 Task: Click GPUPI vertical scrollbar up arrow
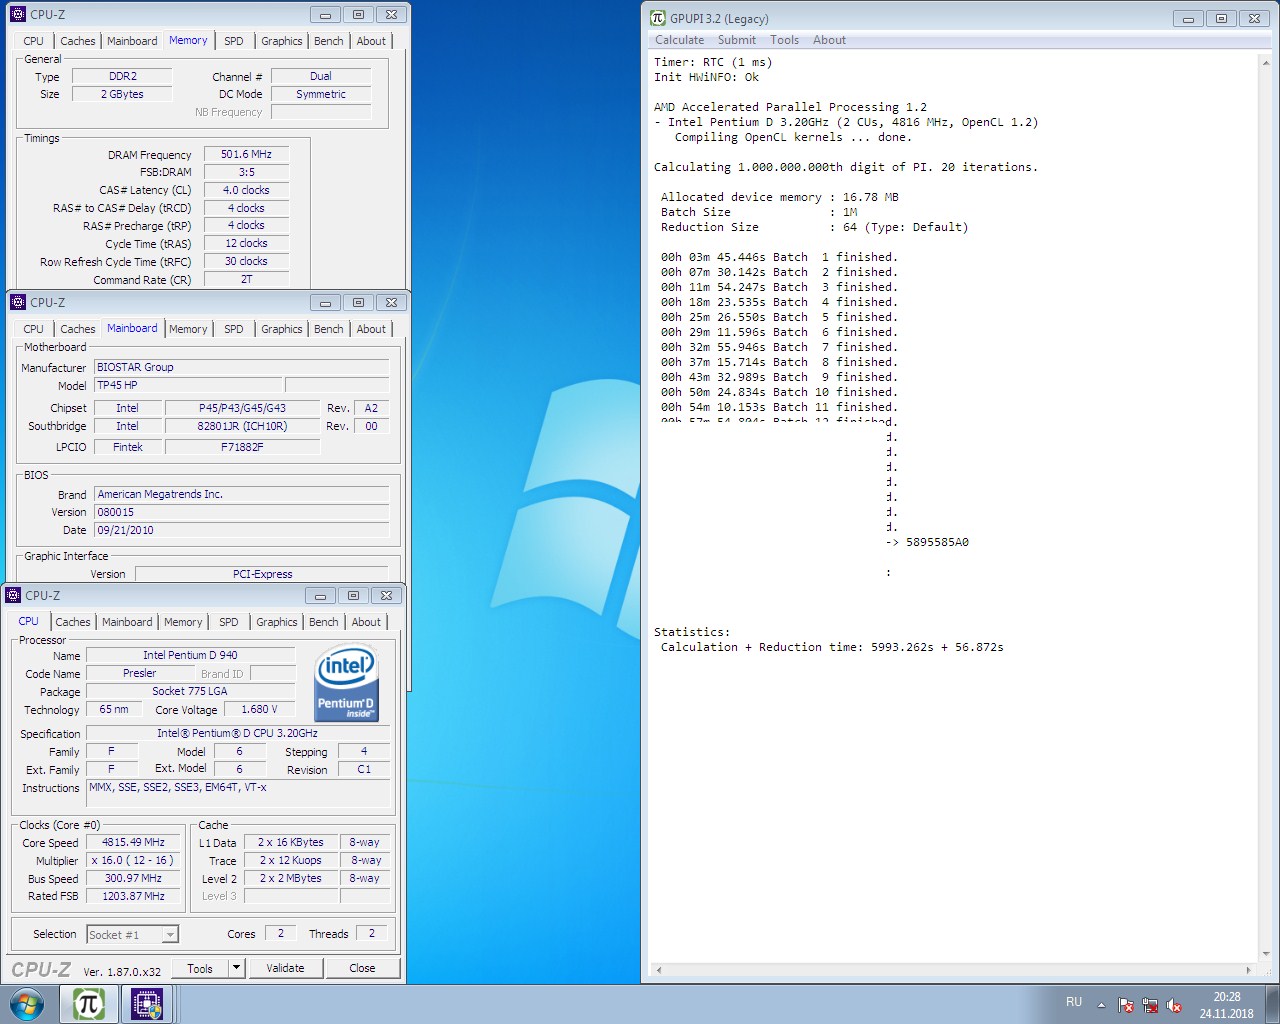[x=1265, y=62]
